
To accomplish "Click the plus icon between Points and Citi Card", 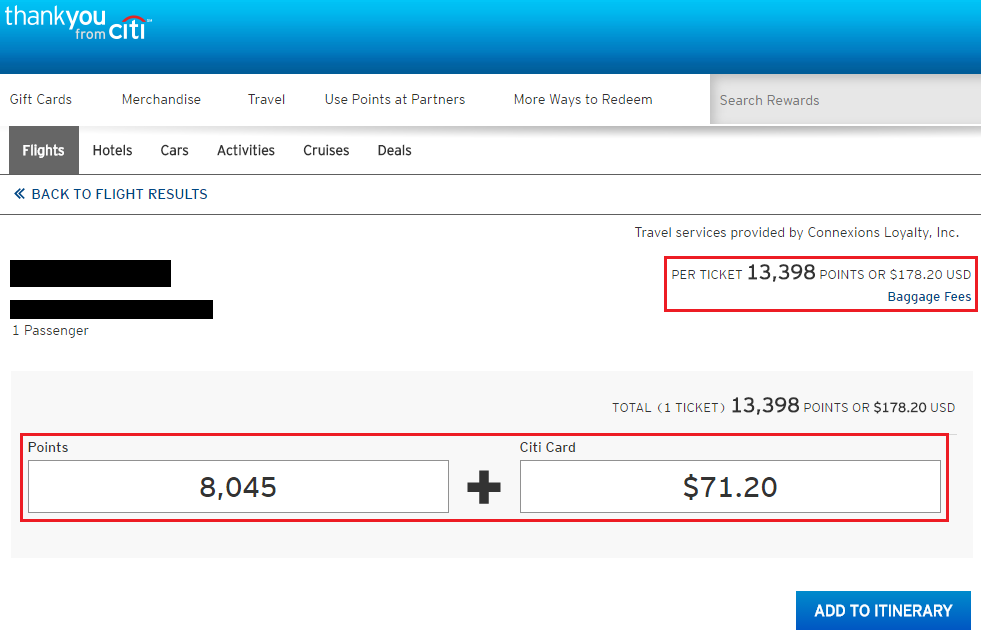I will tap(484, 487).
